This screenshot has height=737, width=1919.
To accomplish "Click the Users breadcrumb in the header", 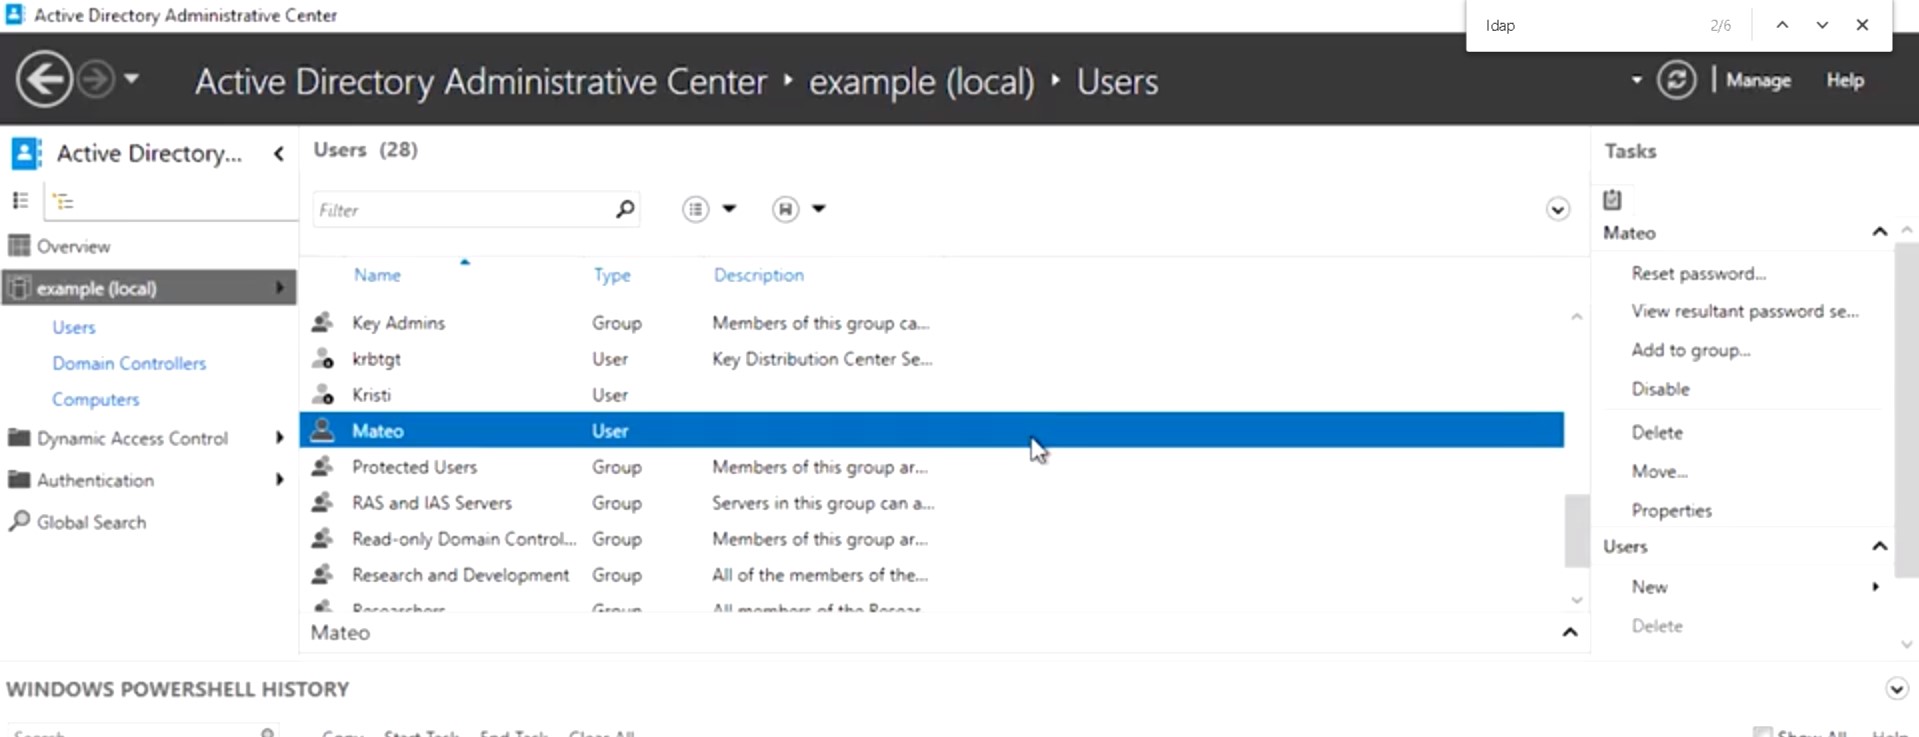I will tap(1117, 81).
